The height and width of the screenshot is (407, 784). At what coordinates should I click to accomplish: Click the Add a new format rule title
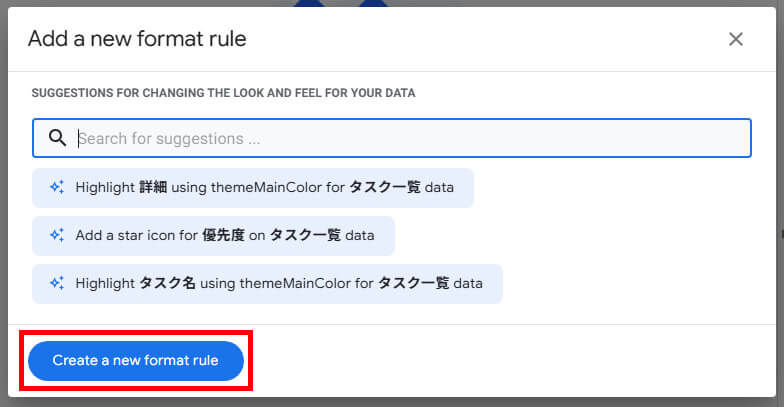(137, 39)
